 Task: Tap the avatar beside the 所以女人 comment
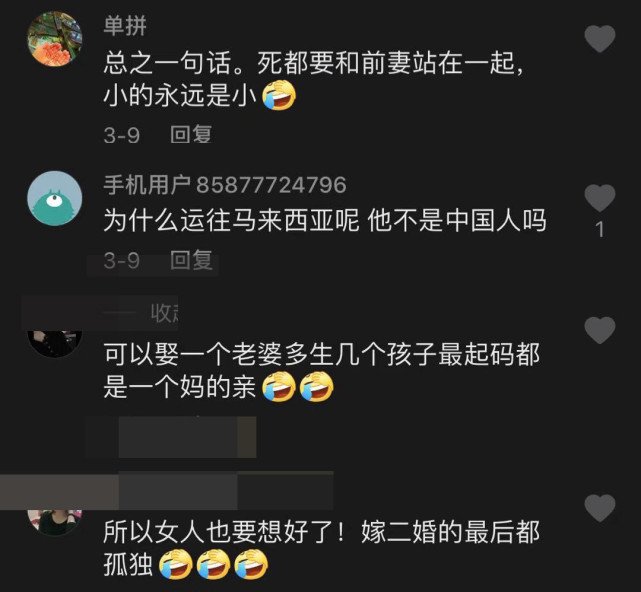(x=55, y=522)
